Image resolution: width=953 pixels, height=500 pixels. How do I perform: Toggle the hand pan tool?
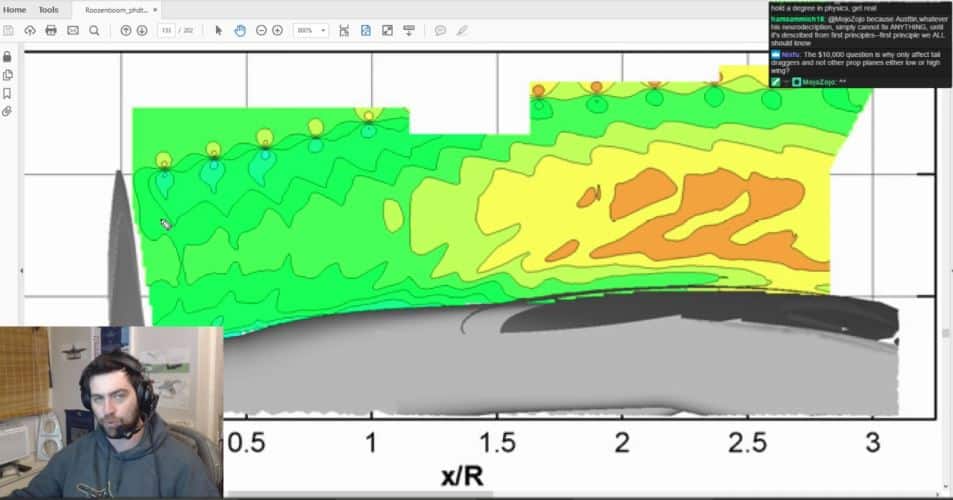240,30
